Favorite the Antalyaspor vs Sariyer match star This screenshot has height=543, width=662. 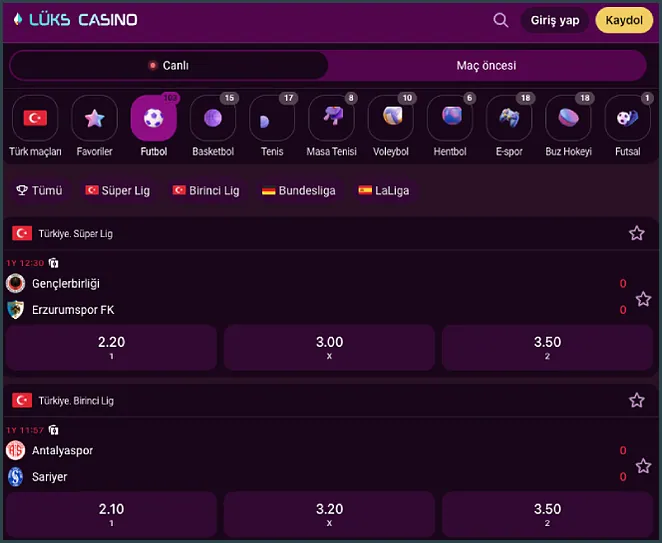(x=643, y=466)
